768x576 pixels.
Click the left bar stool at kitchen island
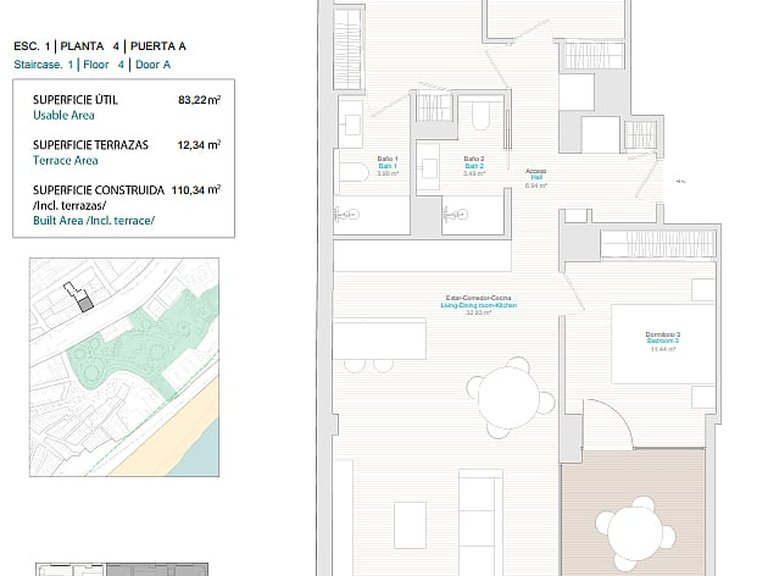[x=355, y=366]
